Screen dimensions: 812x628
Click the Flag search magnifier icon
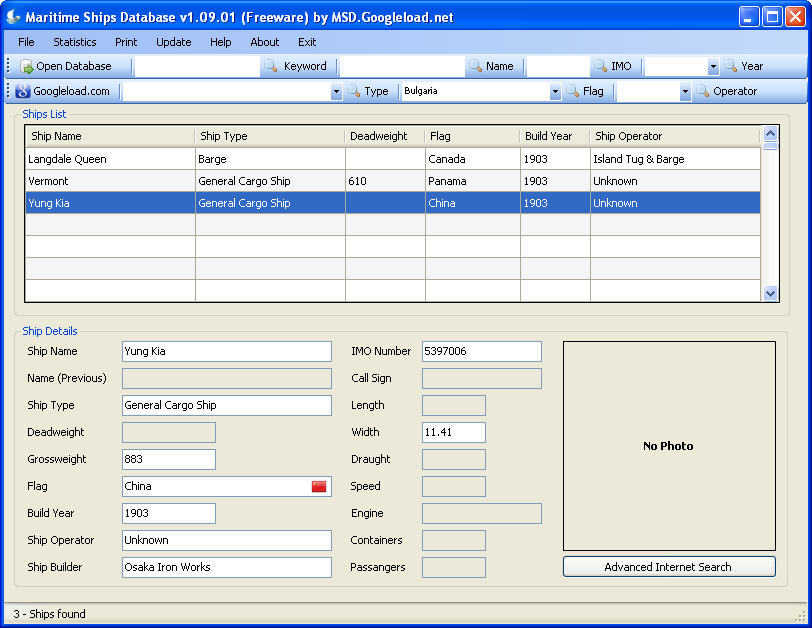[572, 91]
